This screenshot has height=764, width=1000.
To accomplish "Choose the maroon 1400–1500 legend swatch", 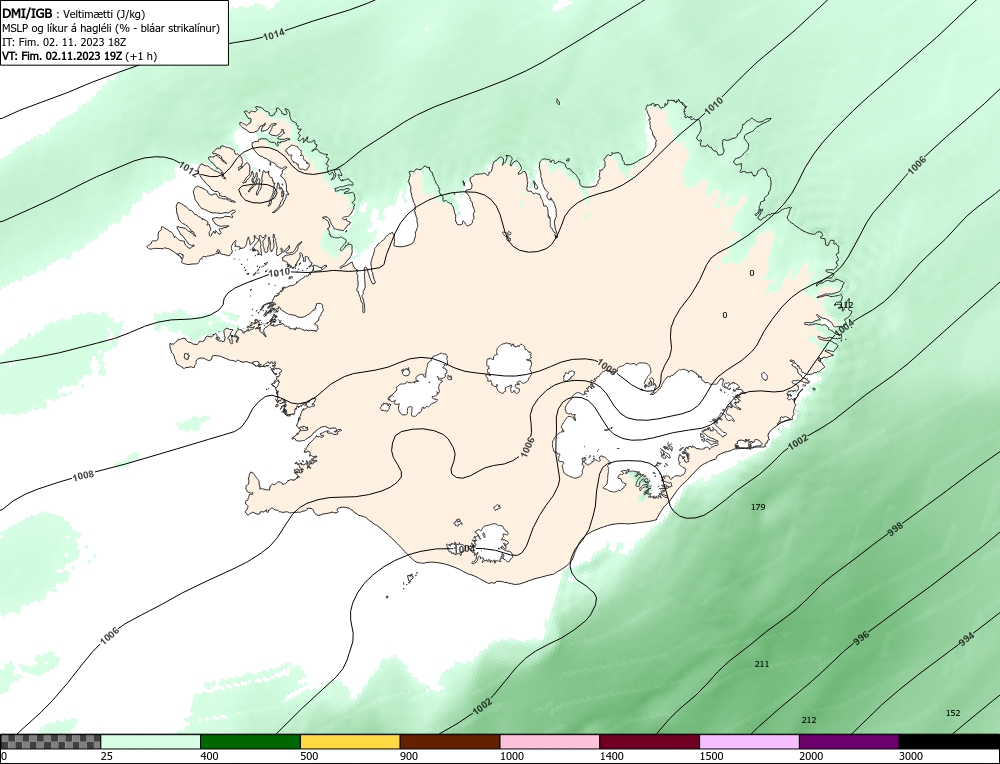I will [649, 742].
